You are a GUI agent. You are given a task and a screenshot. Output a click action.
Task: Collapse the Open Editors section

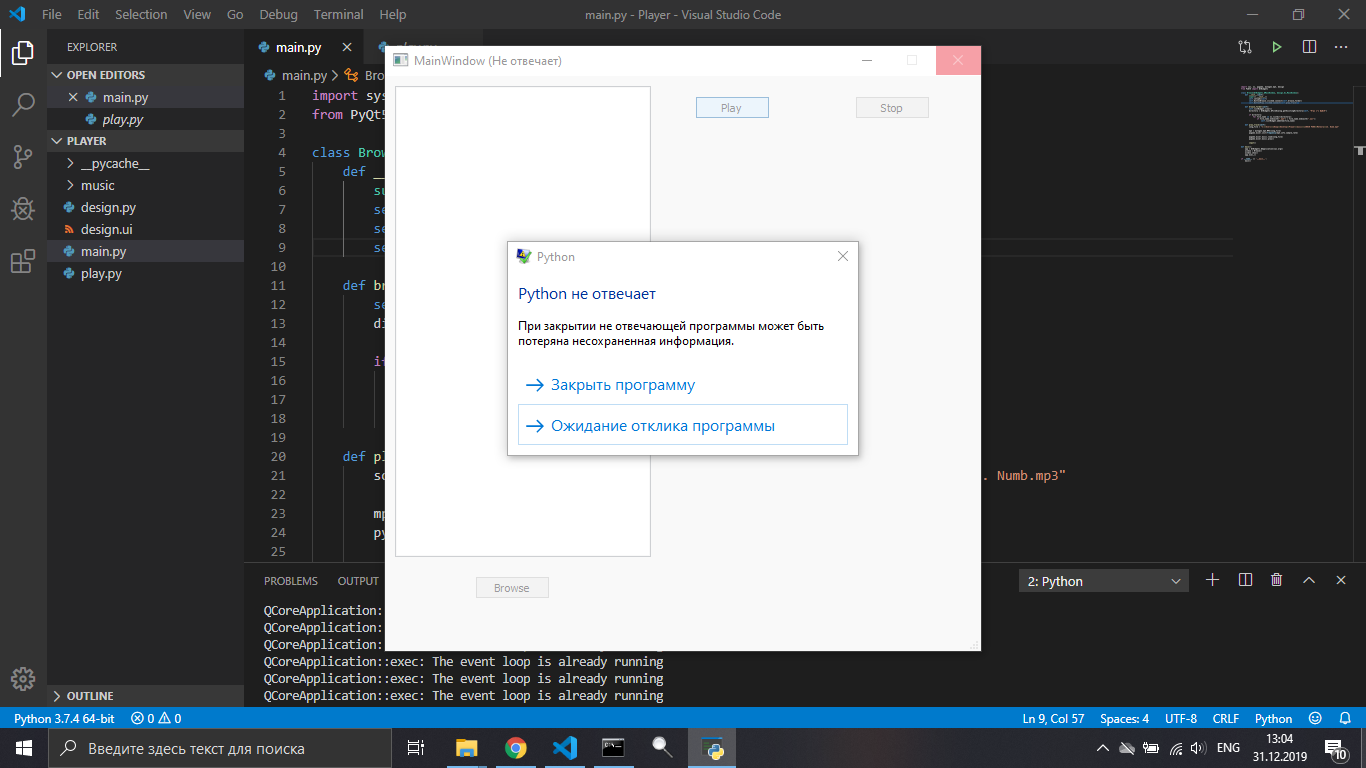pos(146,75)
